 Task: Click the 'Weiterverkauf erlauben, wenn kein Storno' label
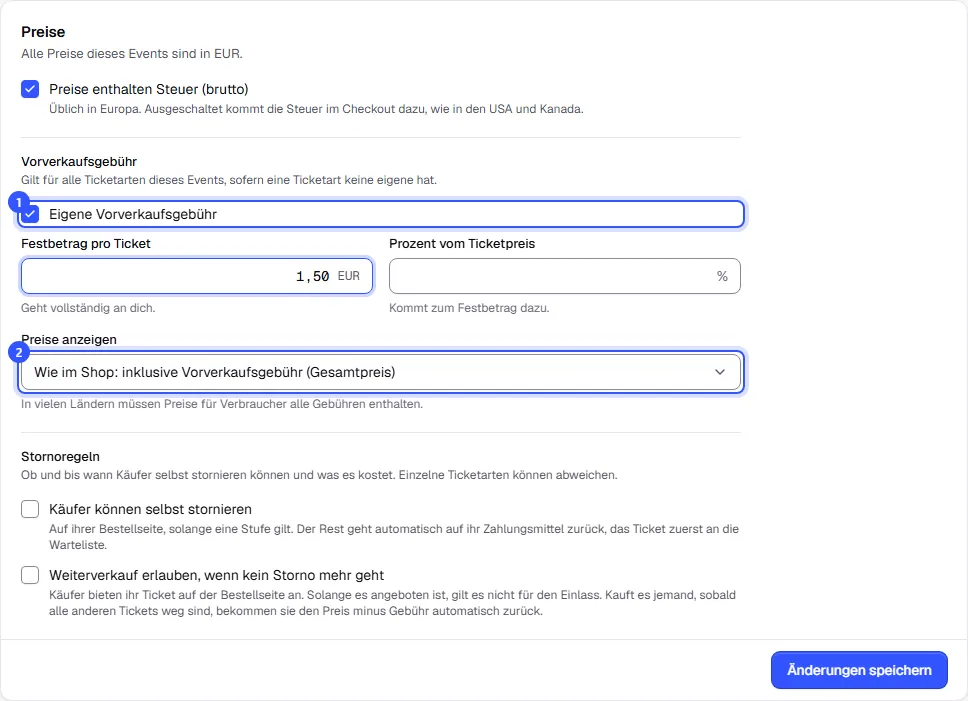click(217, 575)
